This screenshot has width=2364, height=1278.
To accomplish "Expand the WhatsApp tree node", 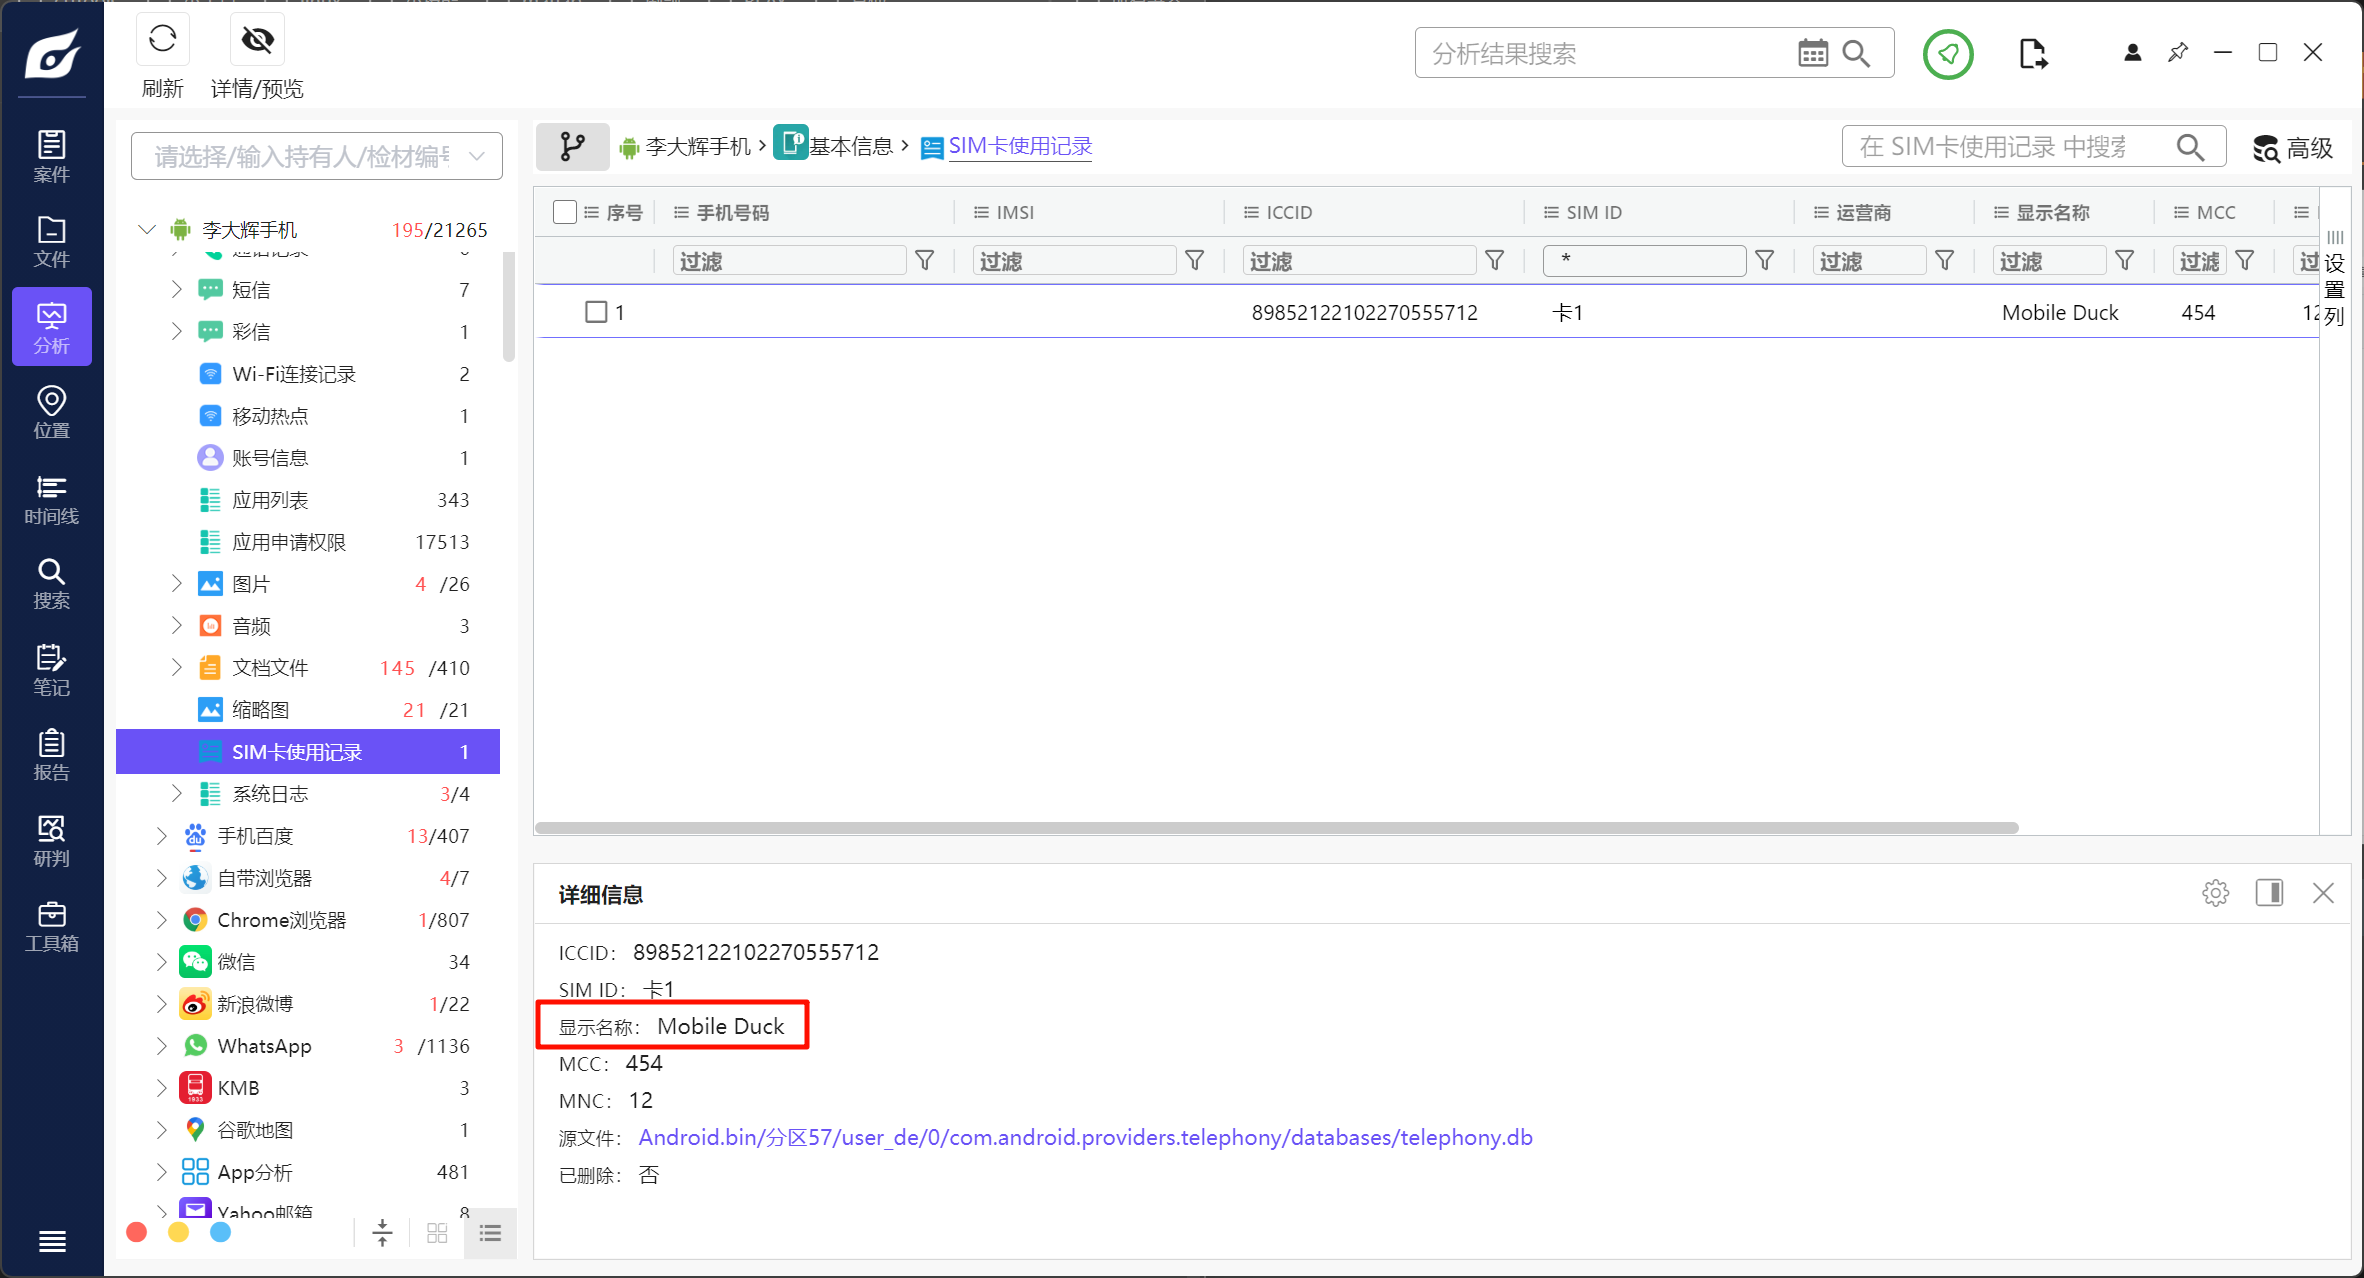I will [x=161, y=1045].
